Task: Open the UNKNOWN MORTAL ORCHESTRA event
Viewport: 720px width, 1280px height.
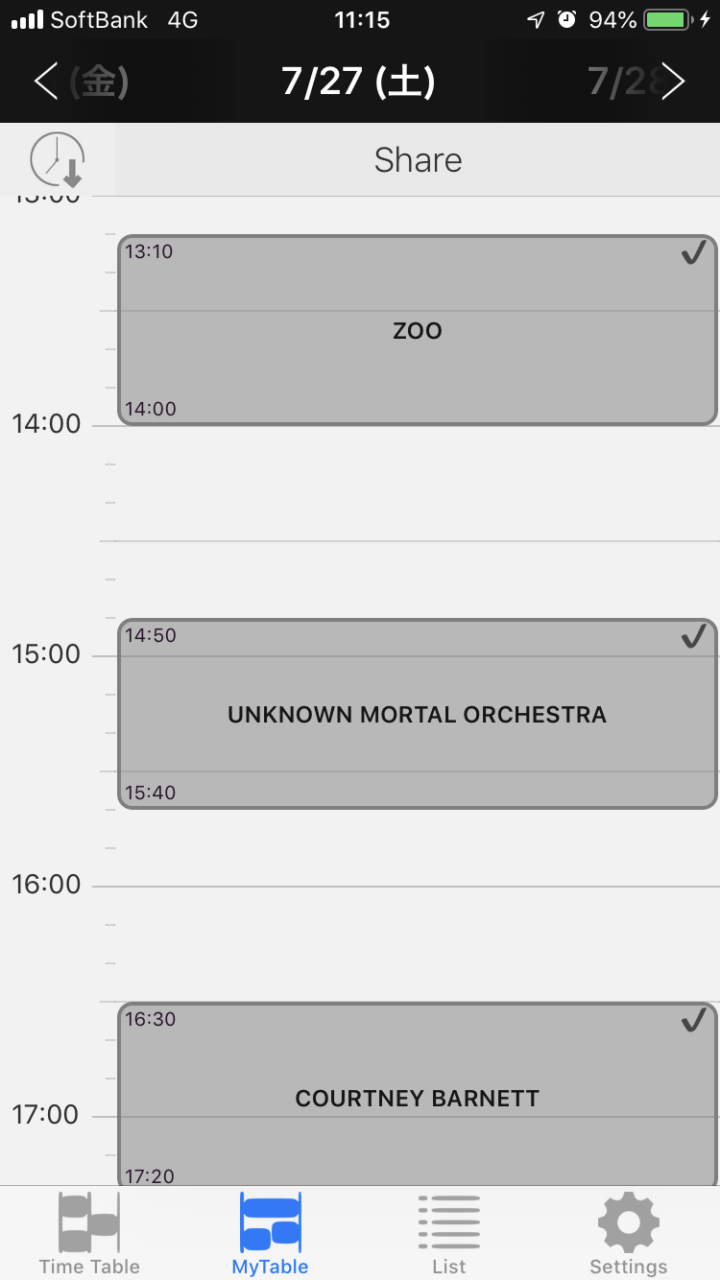Action: point(417,715)
